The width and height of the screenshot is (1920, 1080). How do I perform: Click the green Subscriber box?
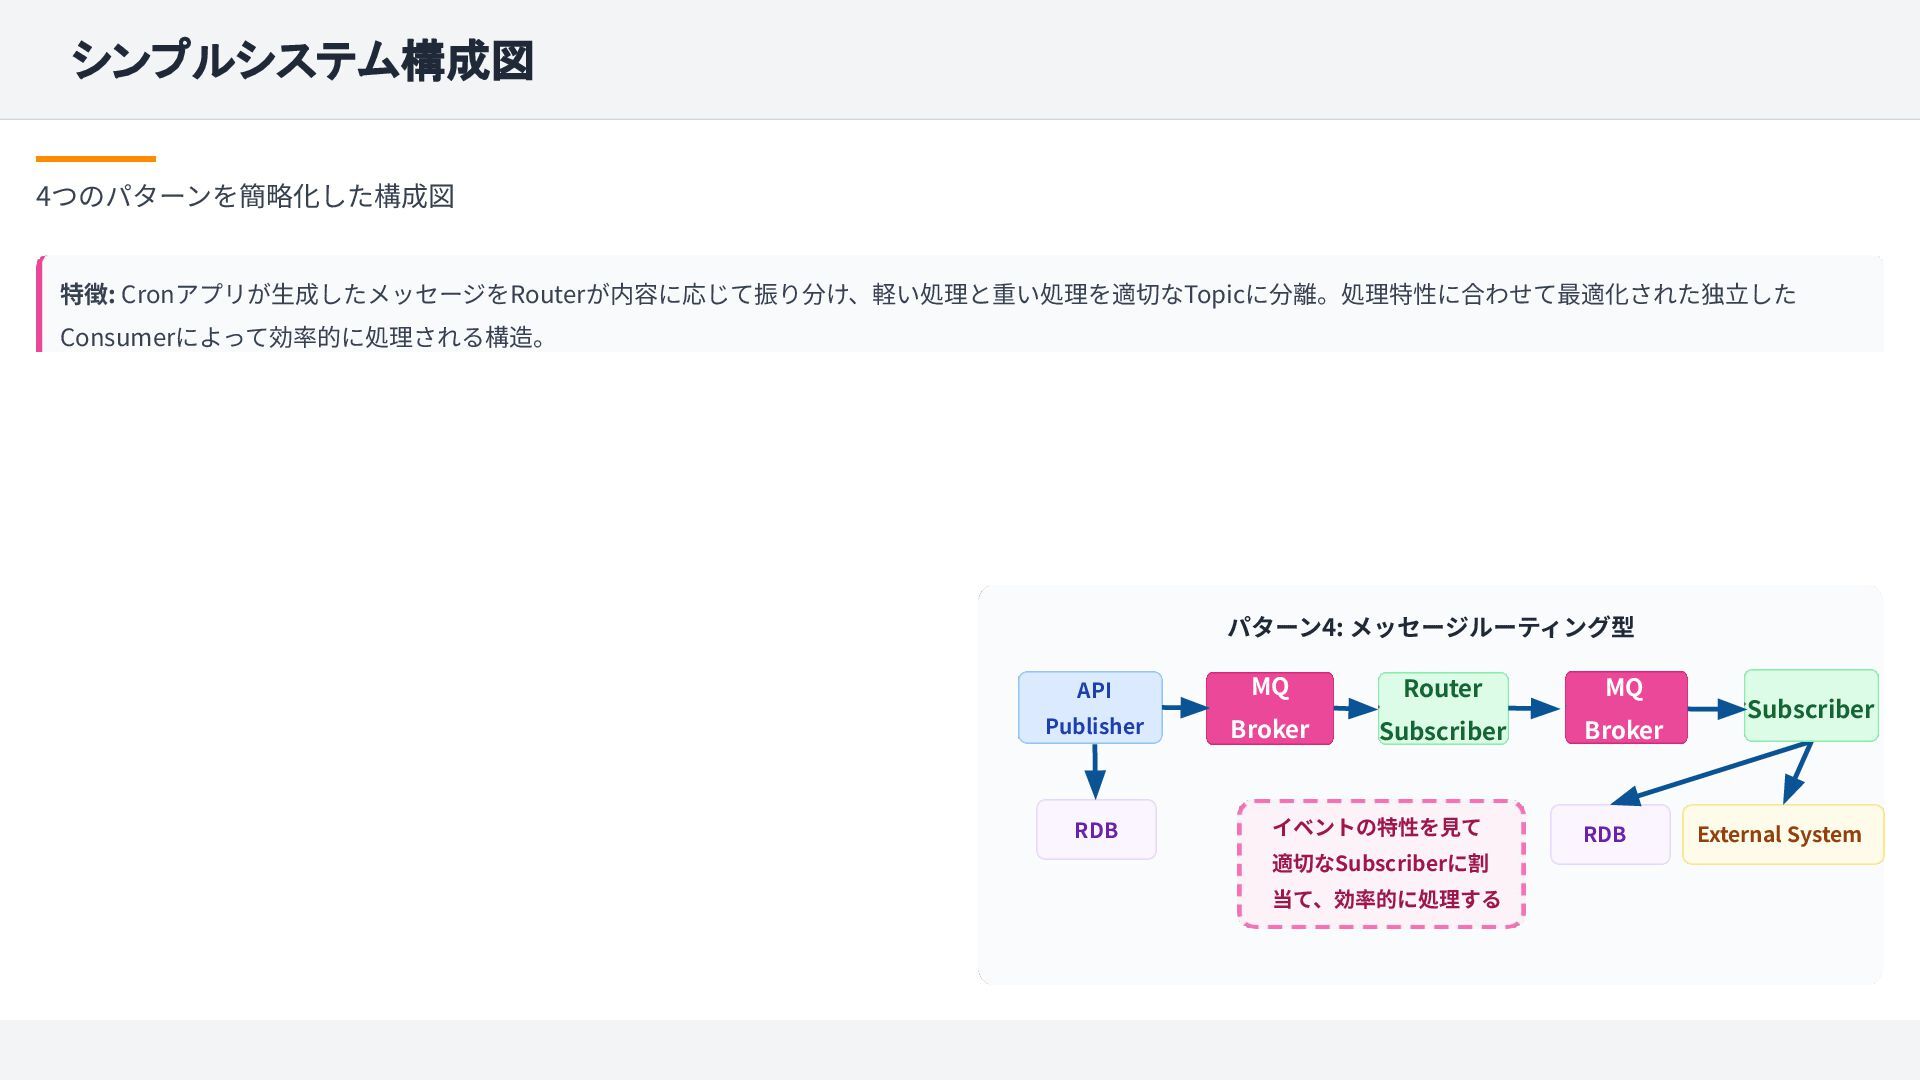[x=1810, y=707]
